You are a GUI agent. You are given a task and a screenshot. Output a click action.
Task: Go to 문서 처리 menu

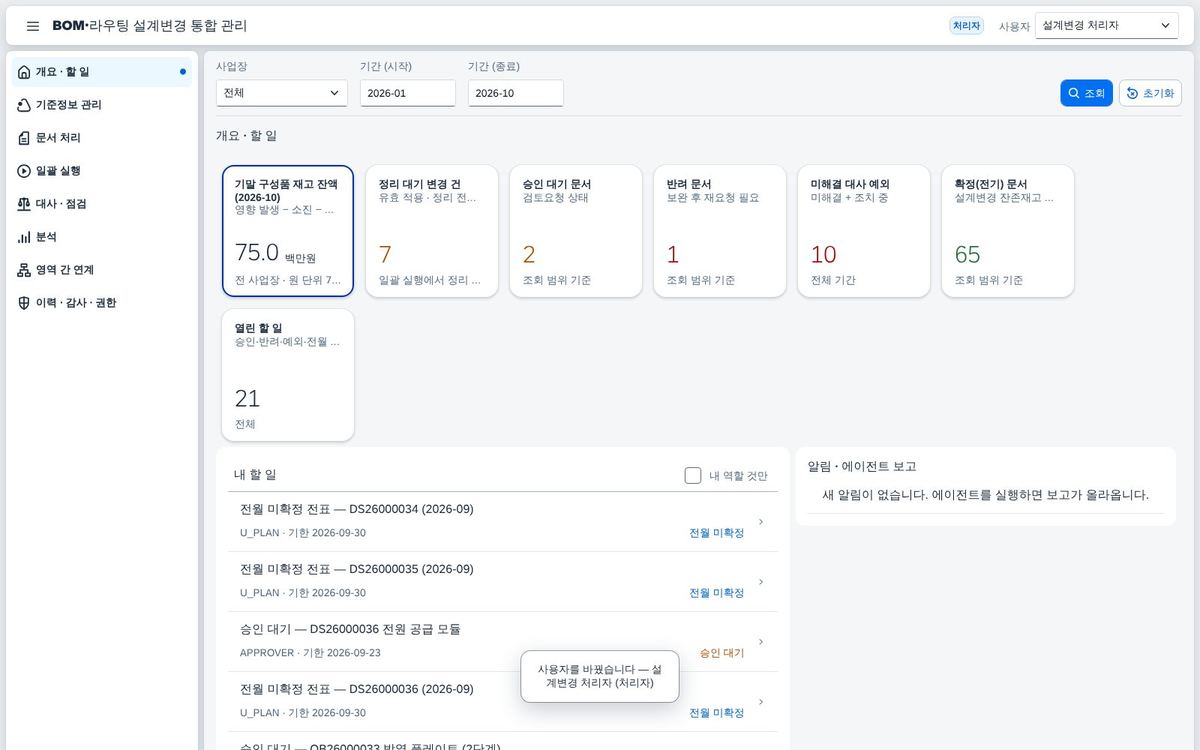(x=102, y=138)
